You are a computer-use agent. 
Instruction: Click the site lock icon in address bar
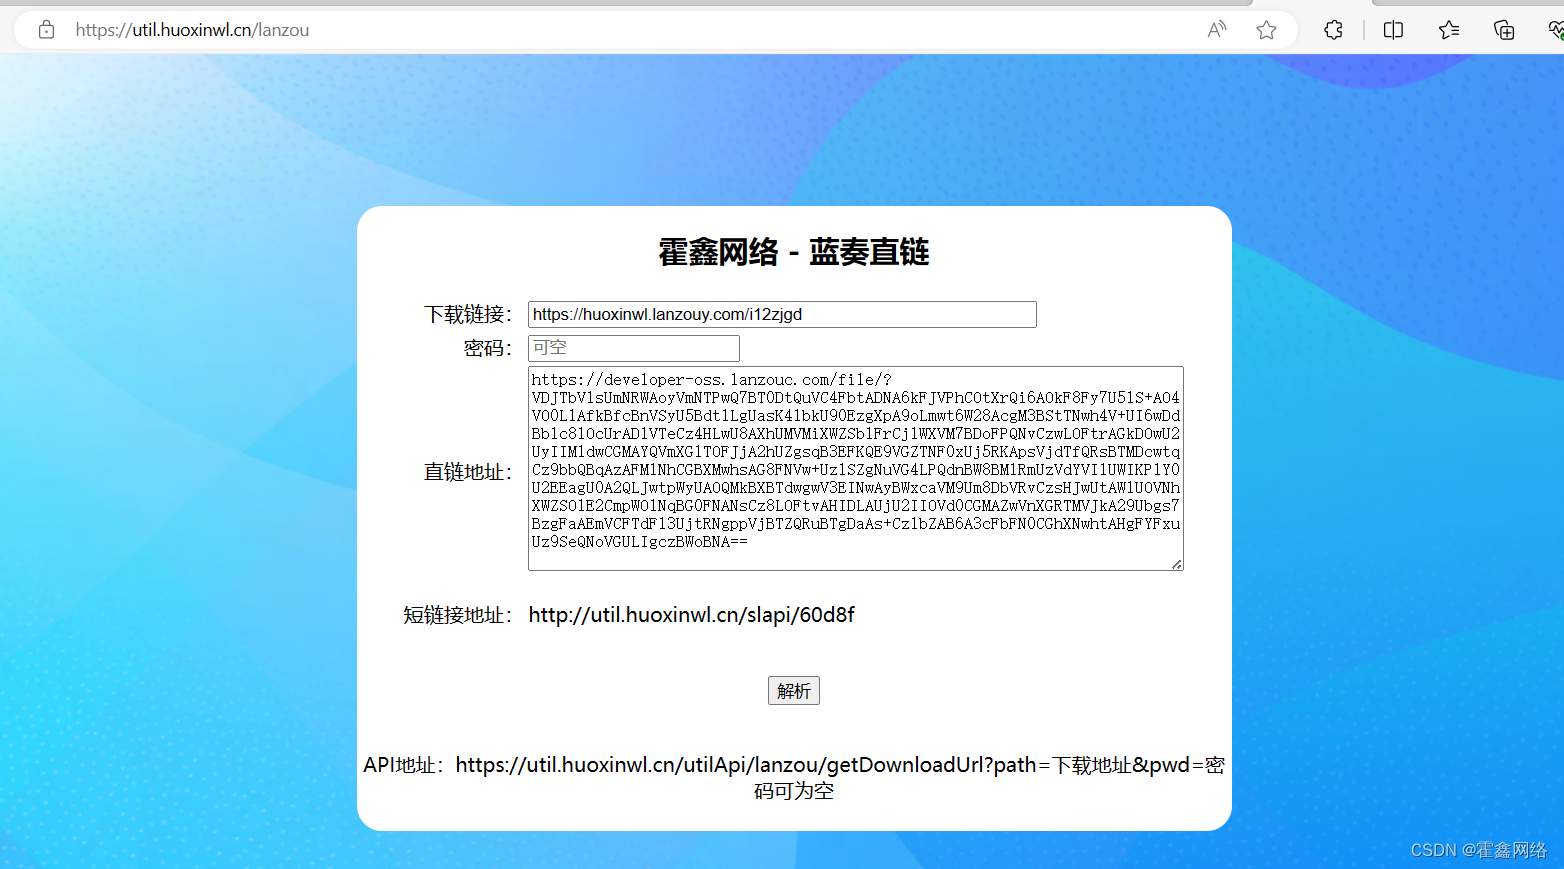point(46,30)
